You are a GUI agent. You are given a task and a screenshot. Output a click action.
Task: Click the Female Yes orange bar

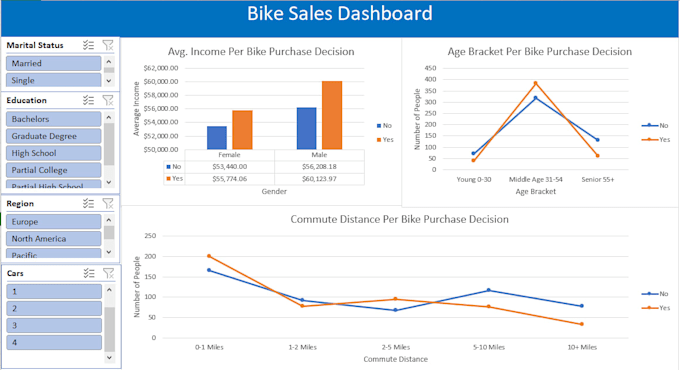(242, 130)
